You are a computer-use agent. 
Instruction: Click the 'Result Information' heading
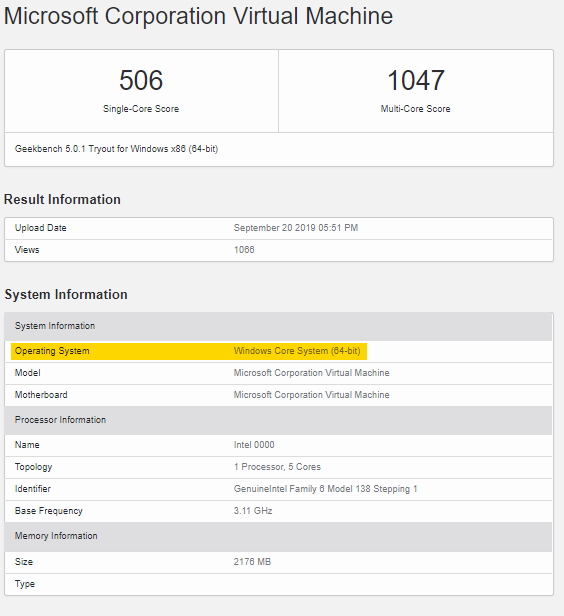tap(62, 199)
